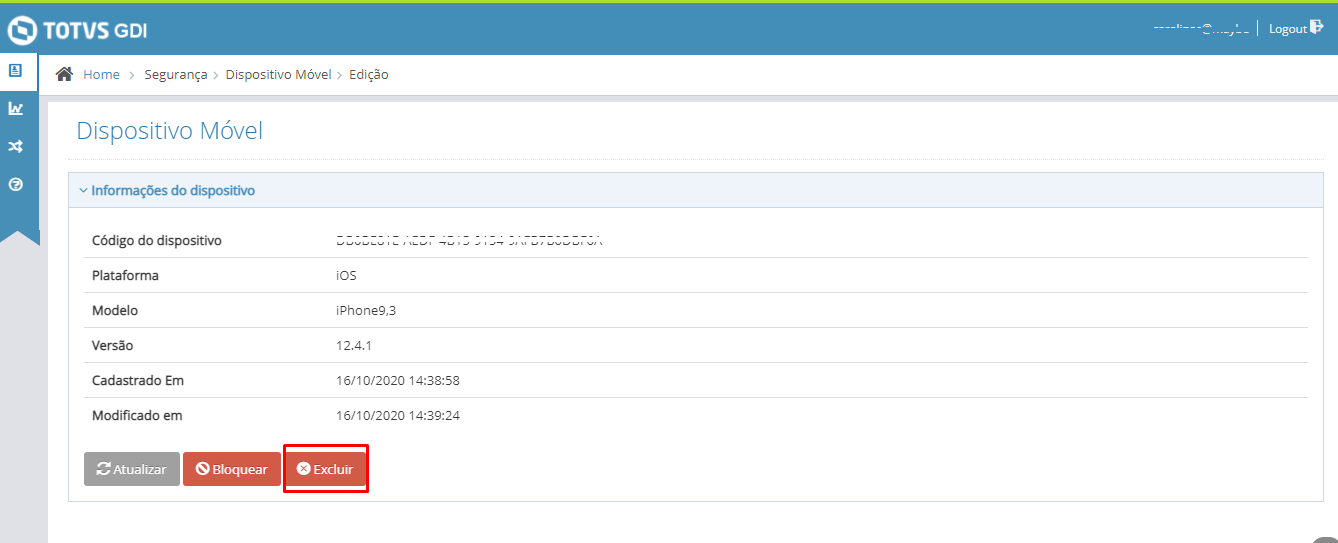The width and height of the screenshot is (1338, 543).
Task: Select the iOS platform value
Action: point(346,276)
